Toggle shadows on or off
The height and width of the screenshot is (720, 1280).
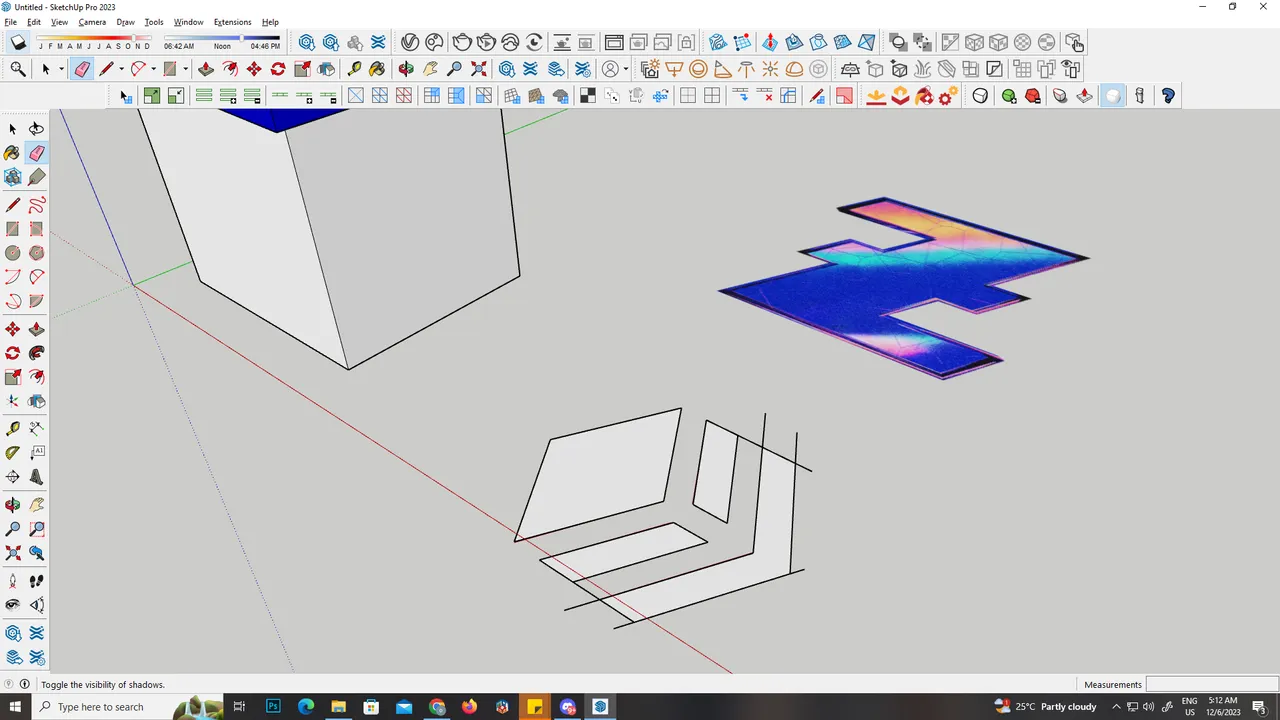click(x=18, y=43)
